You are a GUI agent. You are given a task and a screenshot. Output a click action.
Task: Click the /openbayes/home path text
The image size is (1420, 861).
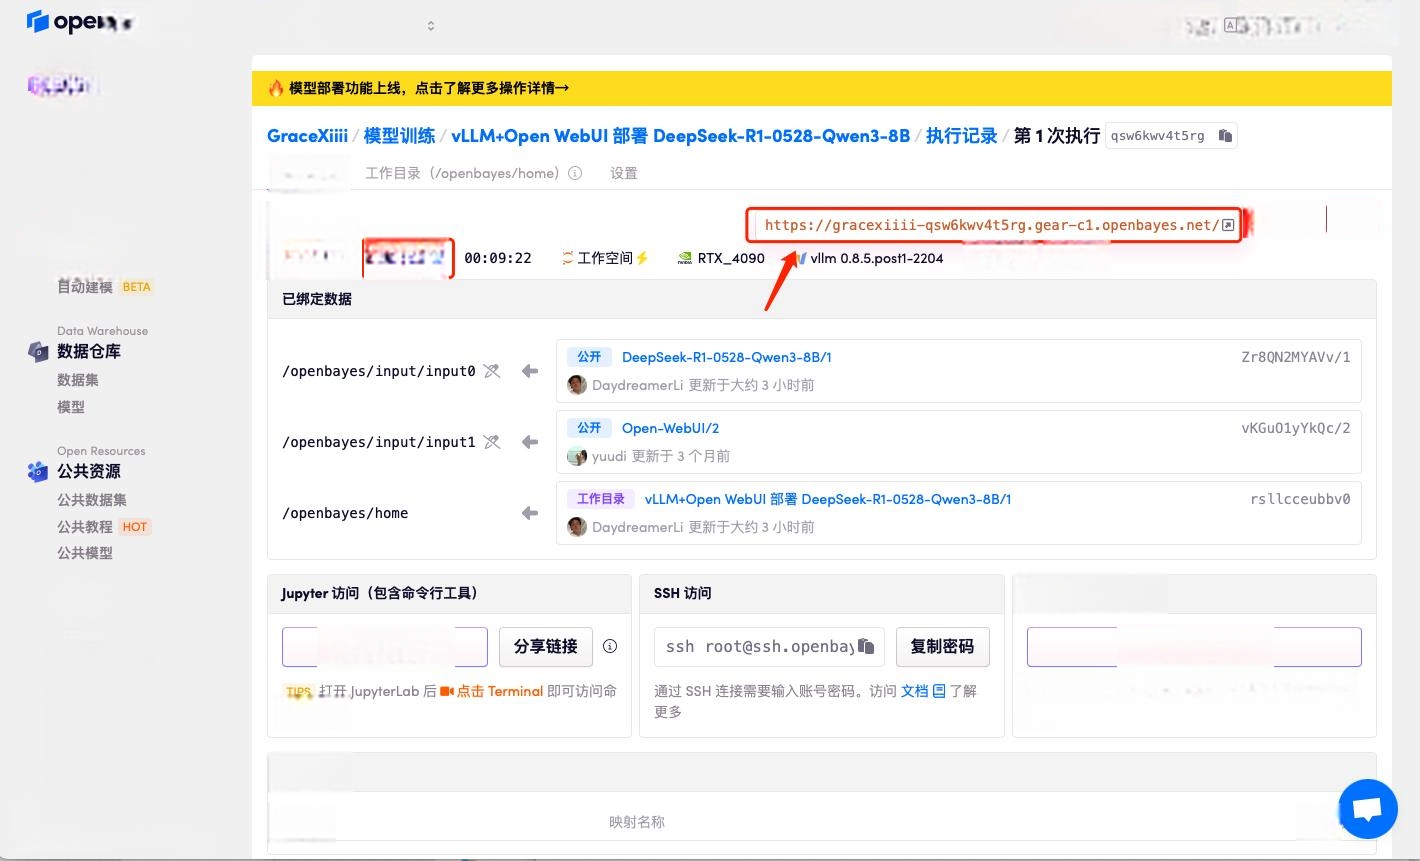coord(345,513)
